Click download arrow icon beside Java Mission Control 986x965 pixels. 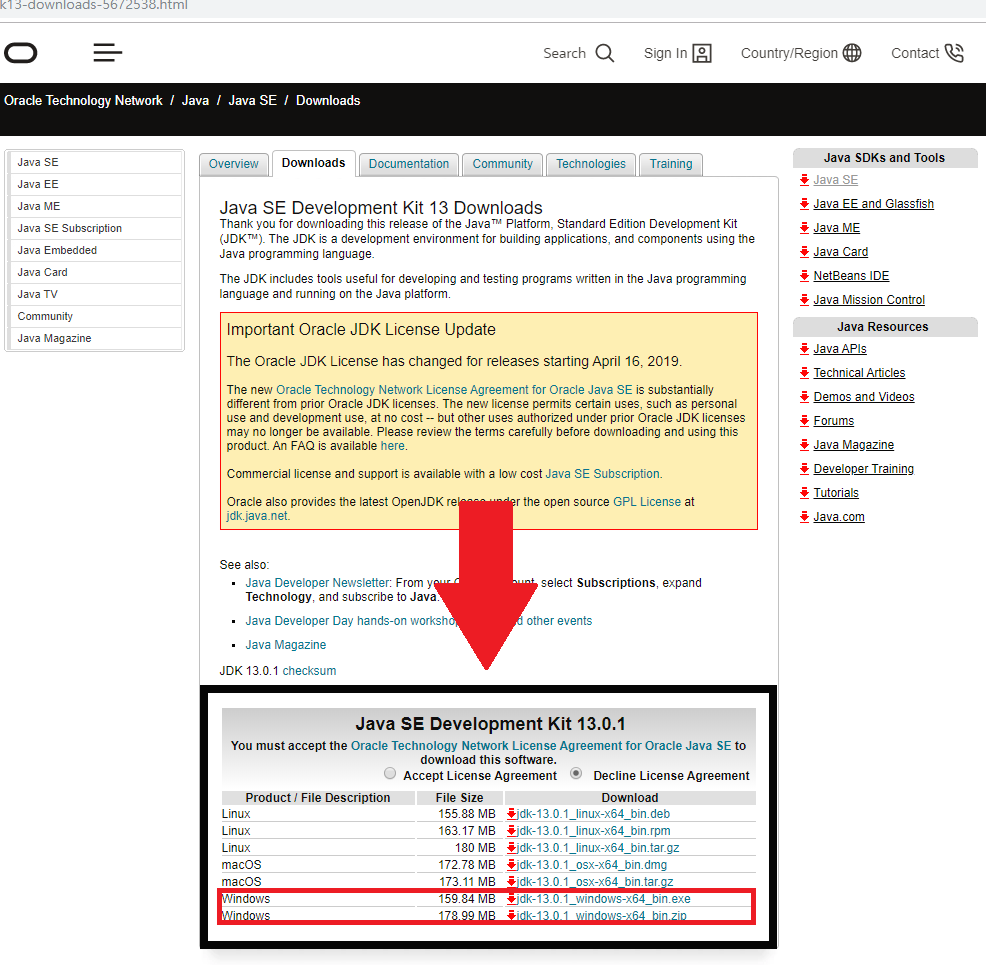click(804, 300)
